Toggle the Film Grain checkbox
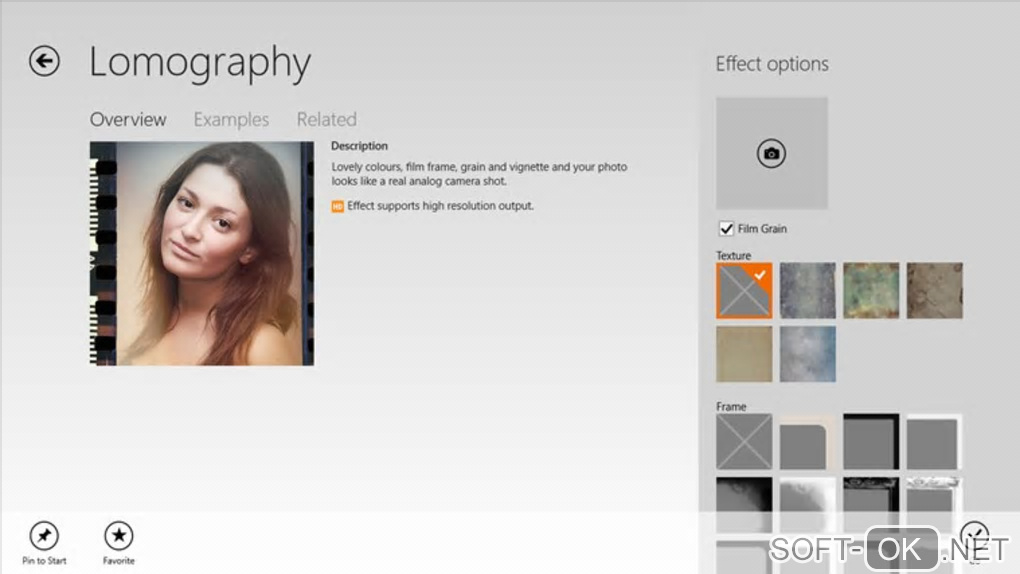The image size is (1020, 574). [x=727, y=228]
